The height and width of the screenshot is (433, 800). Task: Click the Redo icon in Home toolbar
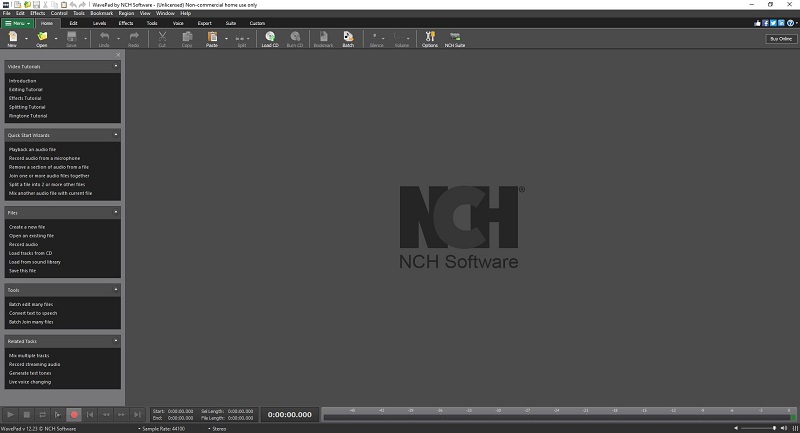pos(134,36)
